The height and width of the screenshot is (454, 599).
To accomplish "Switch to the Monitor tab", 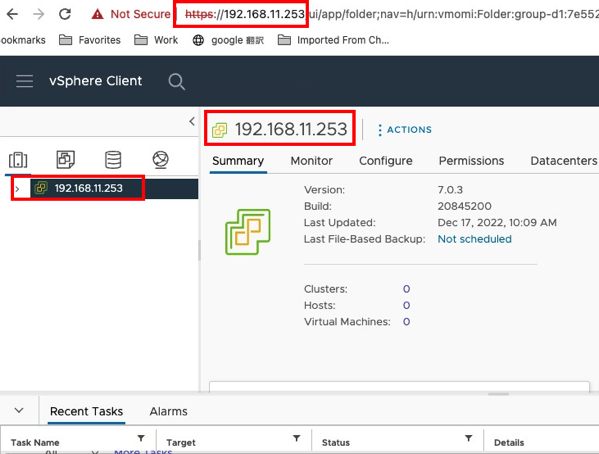I will pyautogui.click(x=311, y=161).
